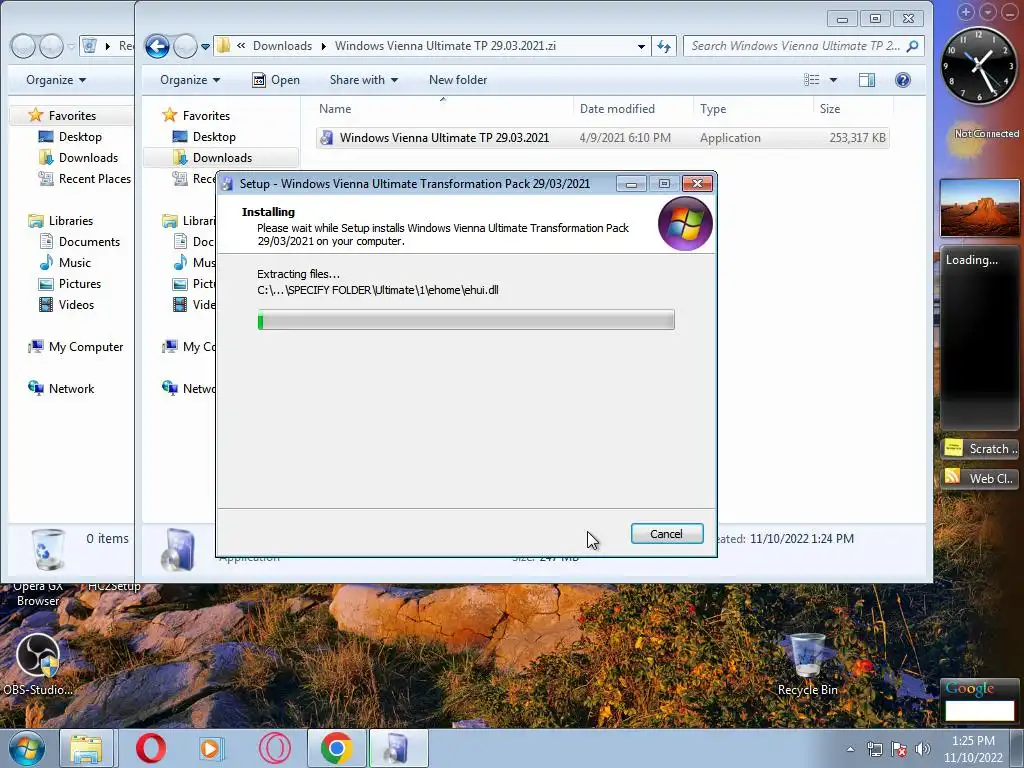Select Downloads in back window sidebar
1024x768 pixels.
(x=88, y=157)
